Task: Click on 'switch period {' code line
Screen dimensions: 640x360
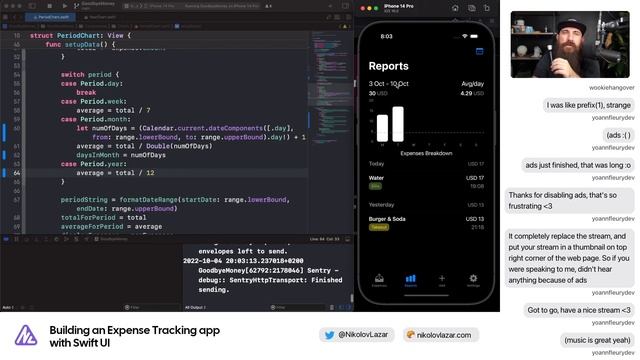Action: [90, 75]
